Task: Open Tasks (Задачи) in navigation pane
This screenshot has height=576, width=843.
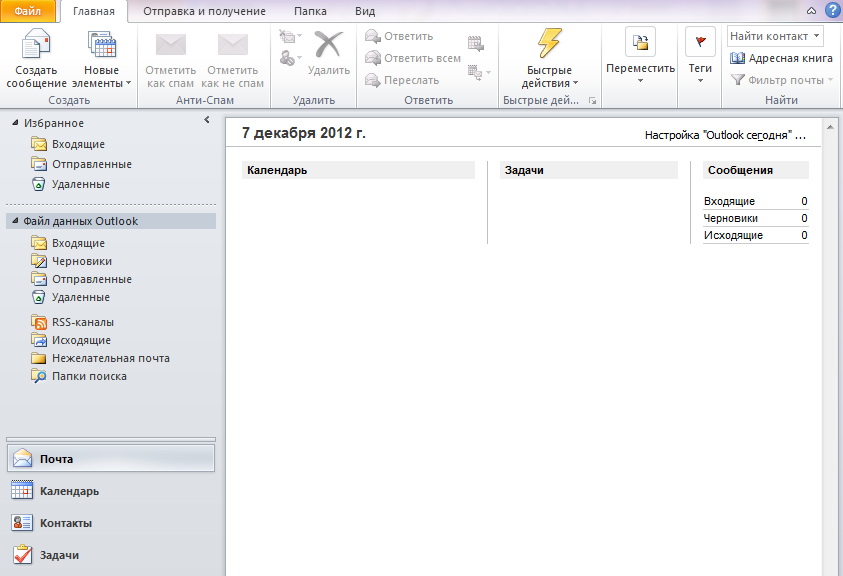Action: click(111, 555)
